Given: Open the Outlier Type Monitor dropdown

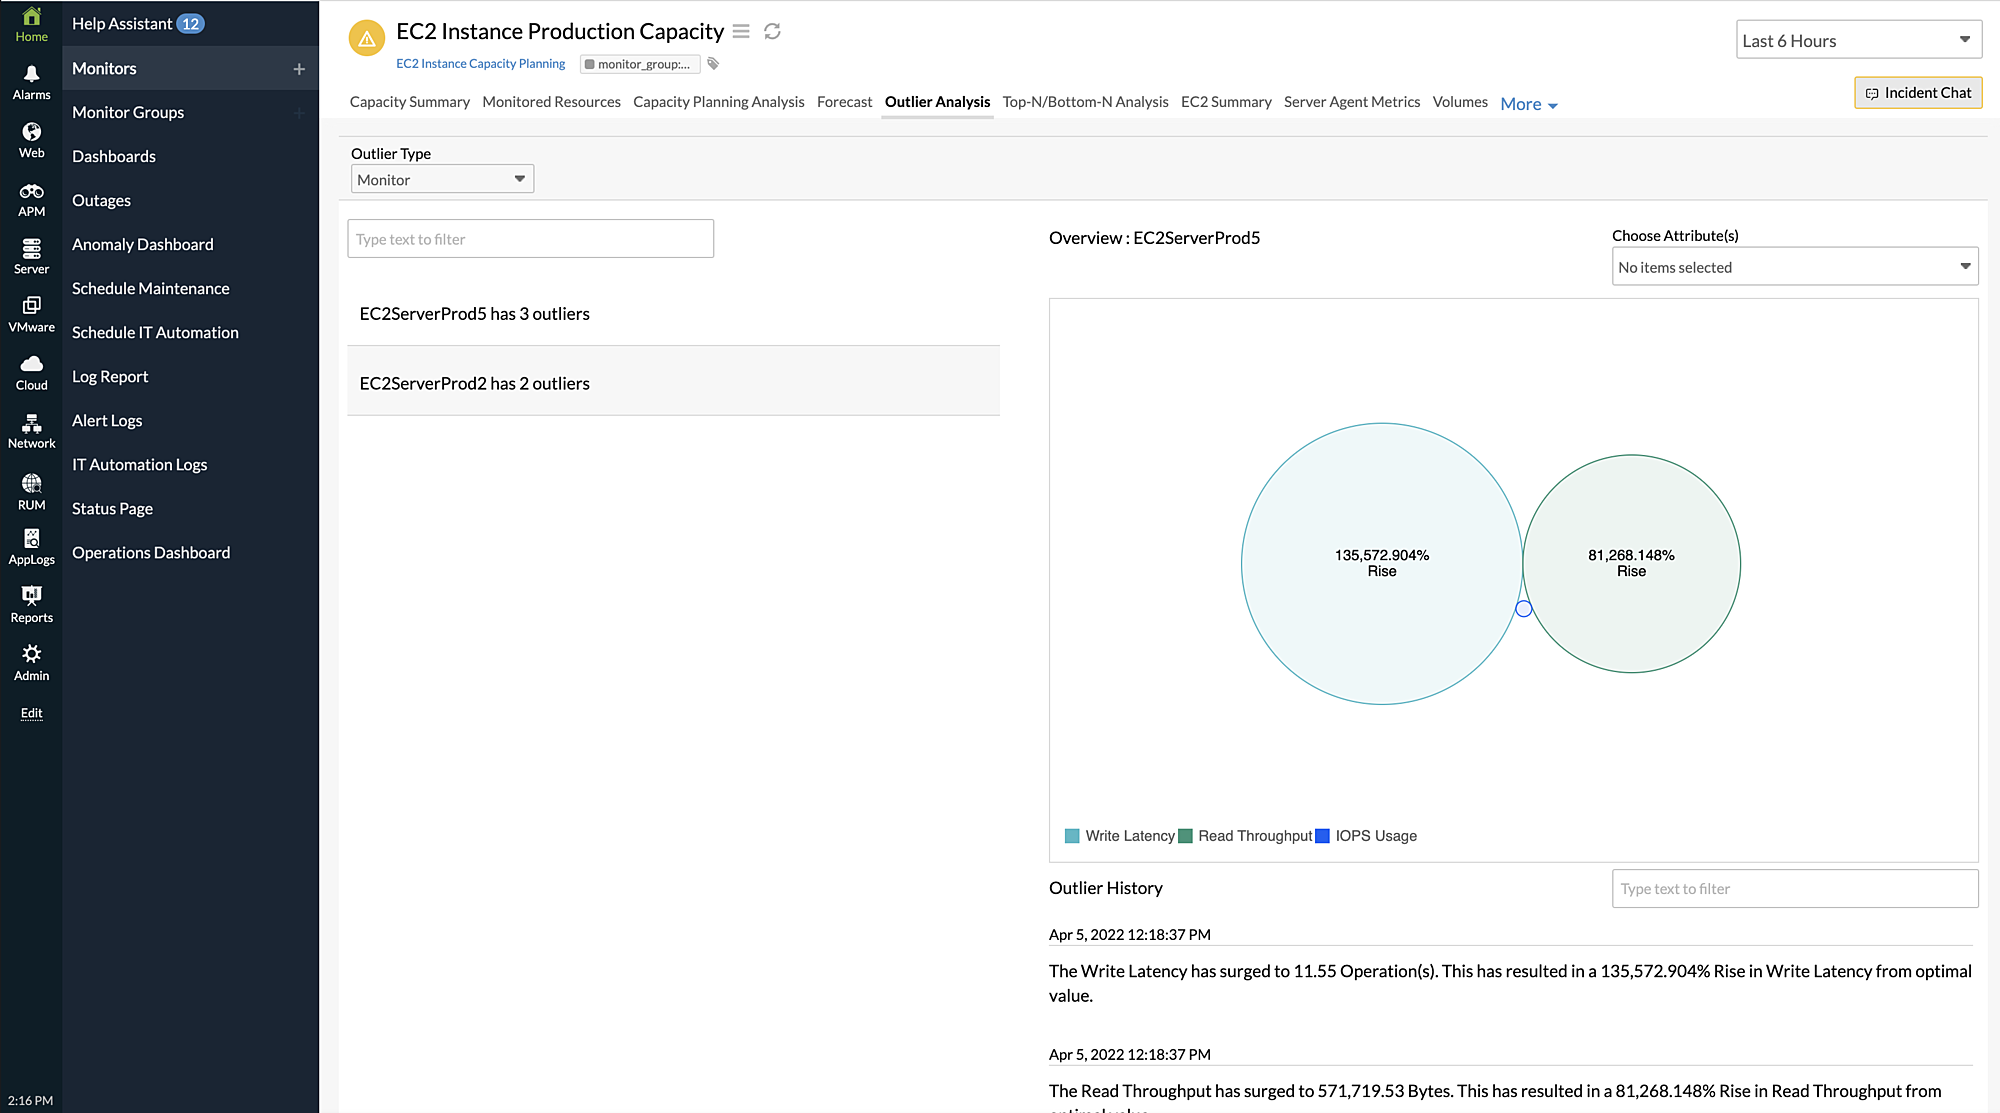Looking at the screenshot, I should click(441, 178).
